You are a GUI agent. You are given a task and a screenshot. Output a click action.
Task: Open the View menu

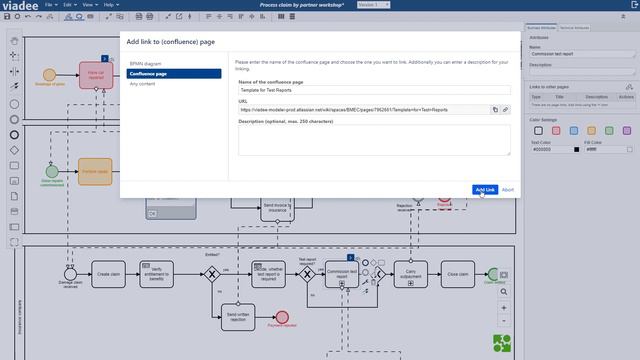(90, 5)
